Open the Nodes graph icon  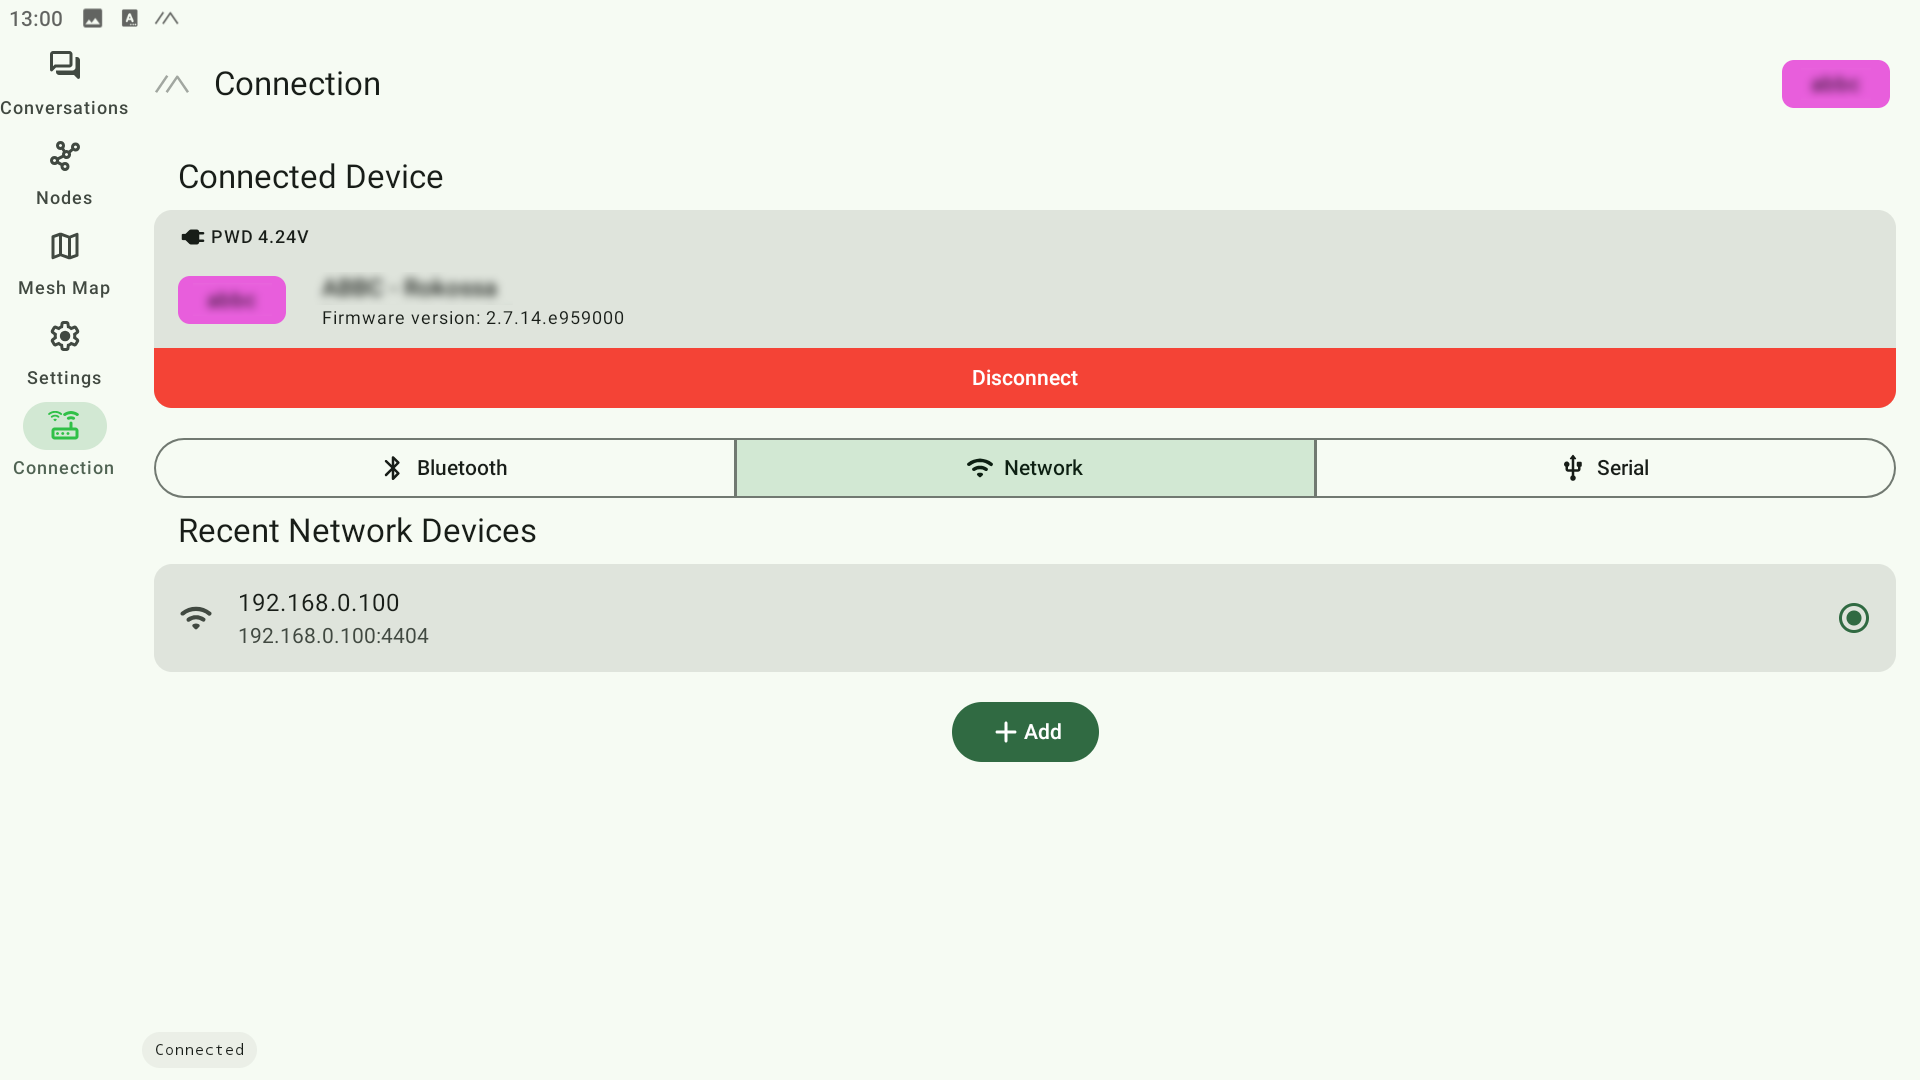point(65,156)
